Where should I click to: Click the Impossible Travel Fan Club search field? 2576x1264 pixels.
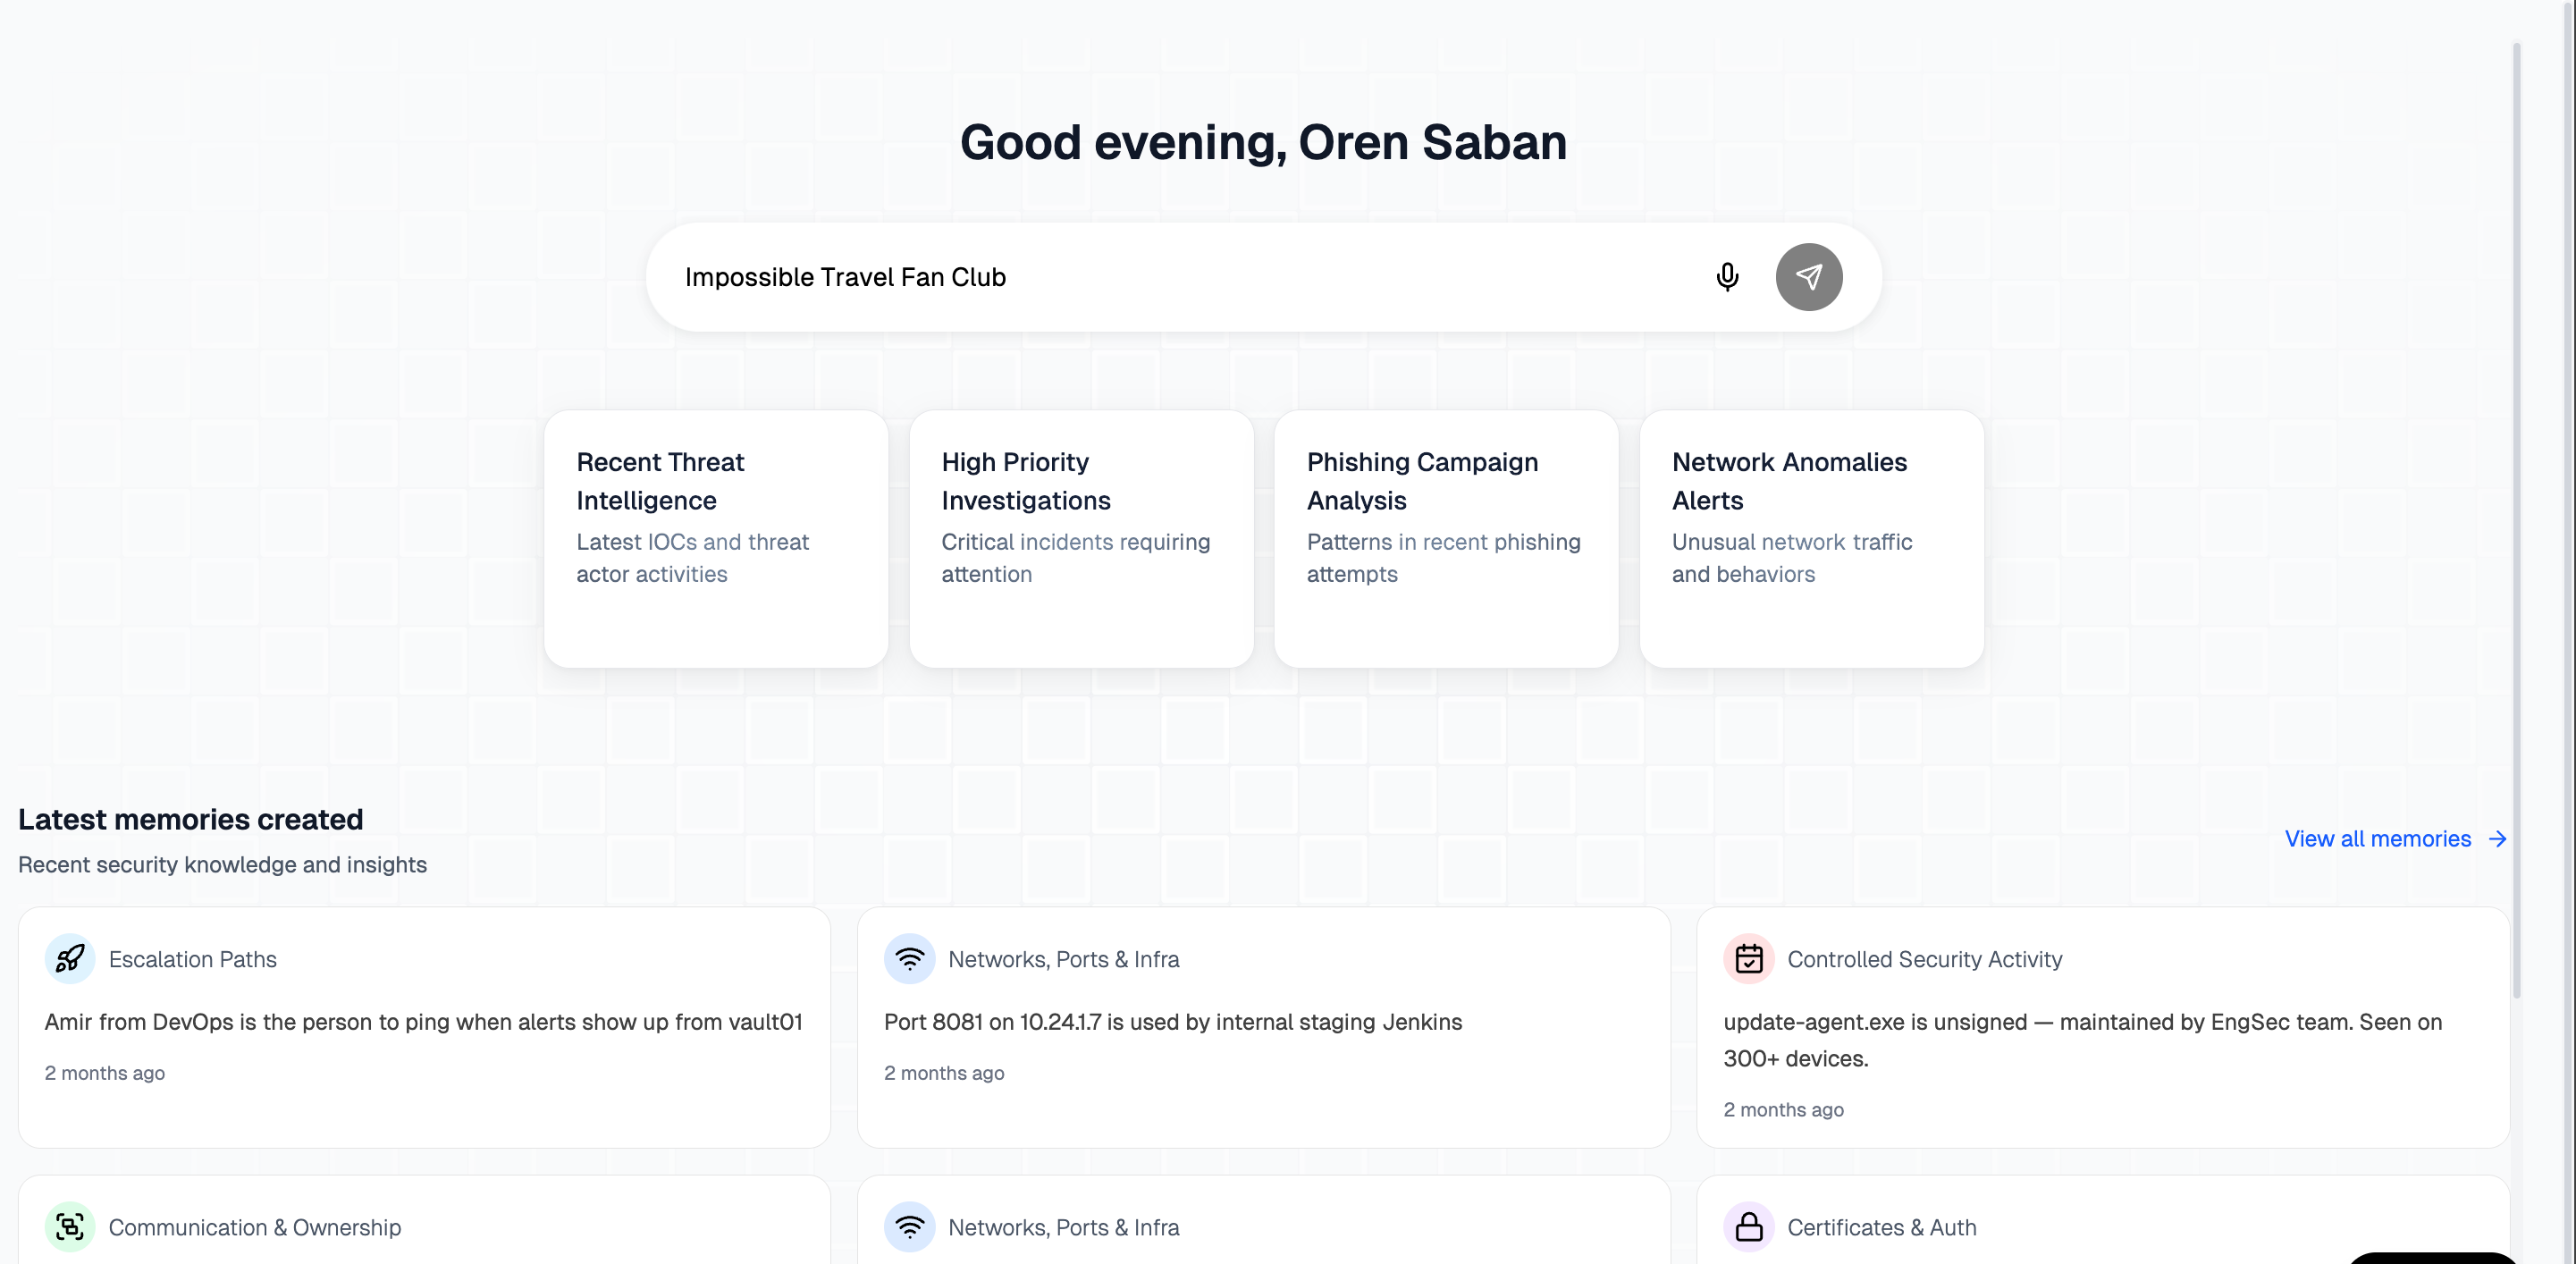coord(1180,277)
